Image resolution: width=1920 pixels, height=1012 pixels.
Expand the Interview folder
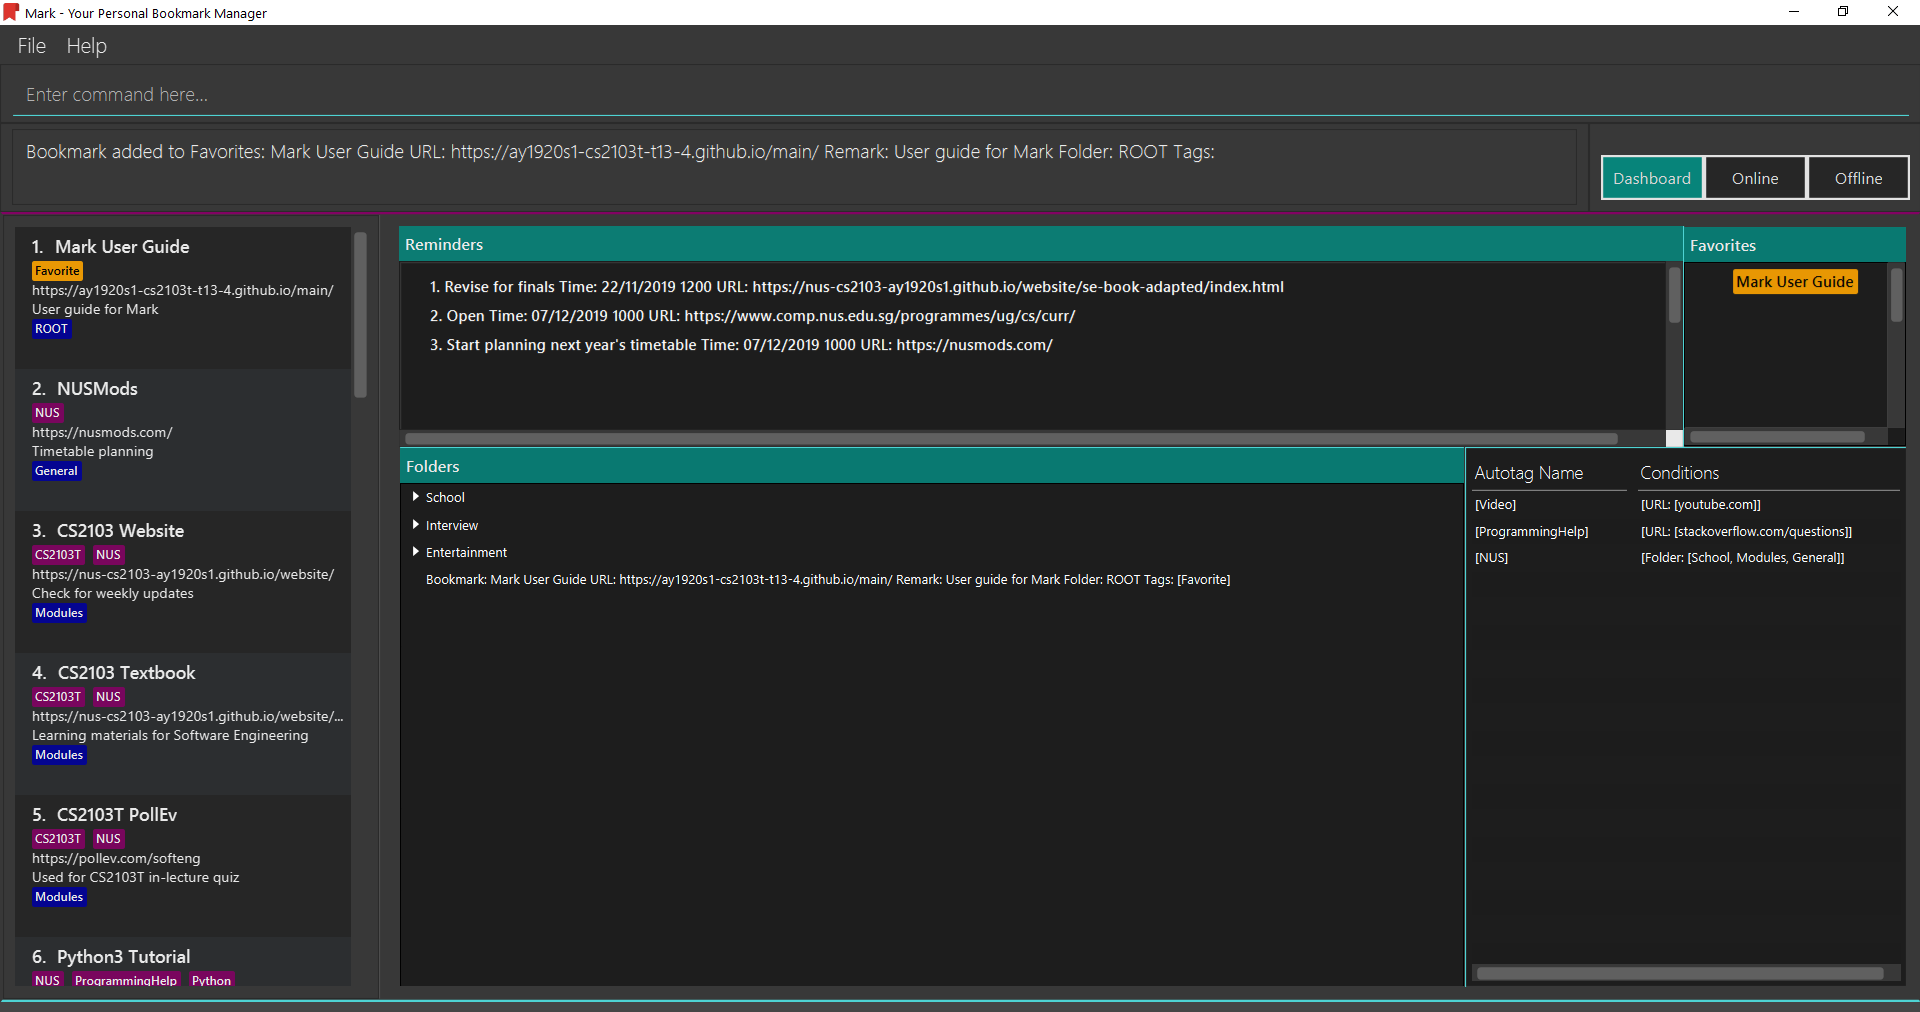click(415, 524)
